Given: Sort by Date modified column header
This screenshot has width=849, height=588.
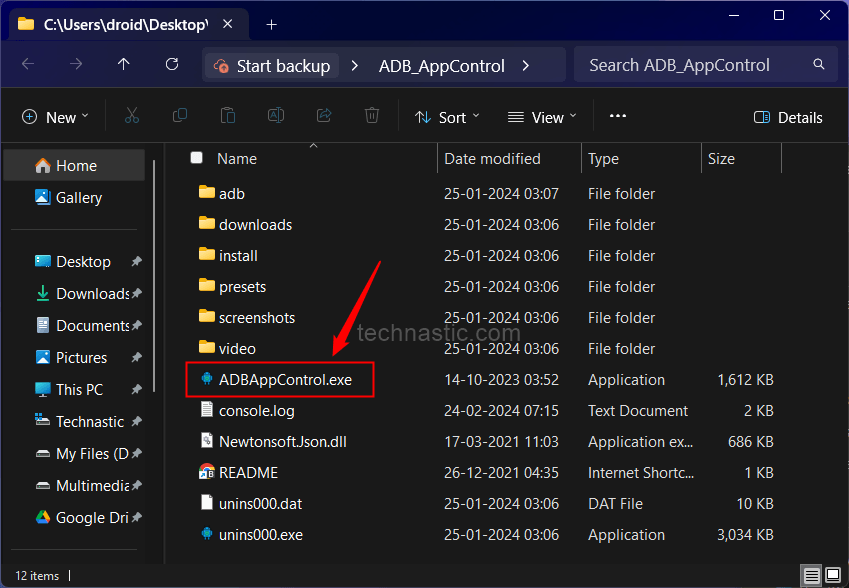Looking at the screenshot, I should pos(492,159).
